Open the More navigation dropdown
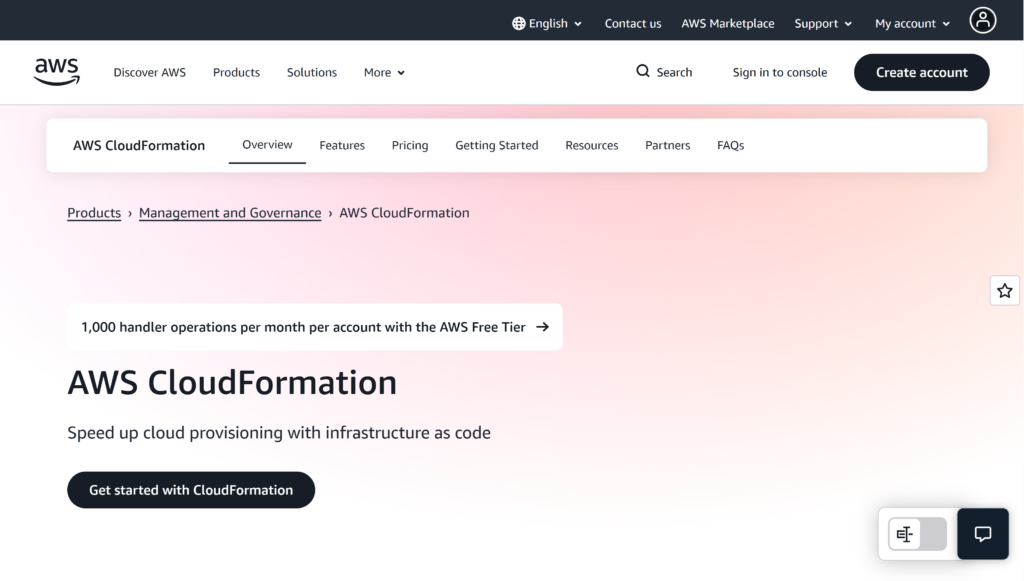The image size is (1024, 581). 383,72
